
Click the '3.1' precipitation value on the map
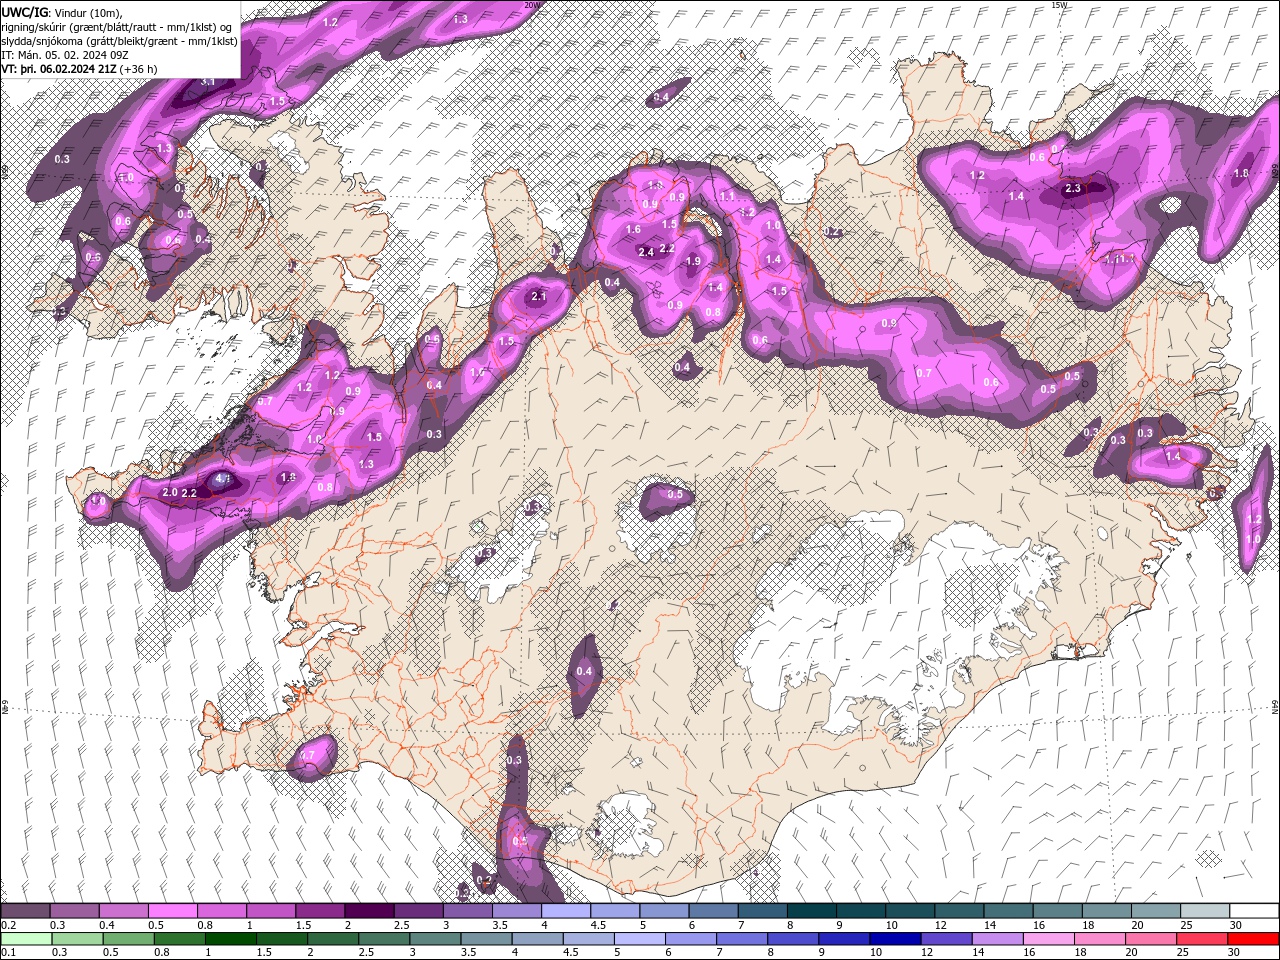point(208,81)
